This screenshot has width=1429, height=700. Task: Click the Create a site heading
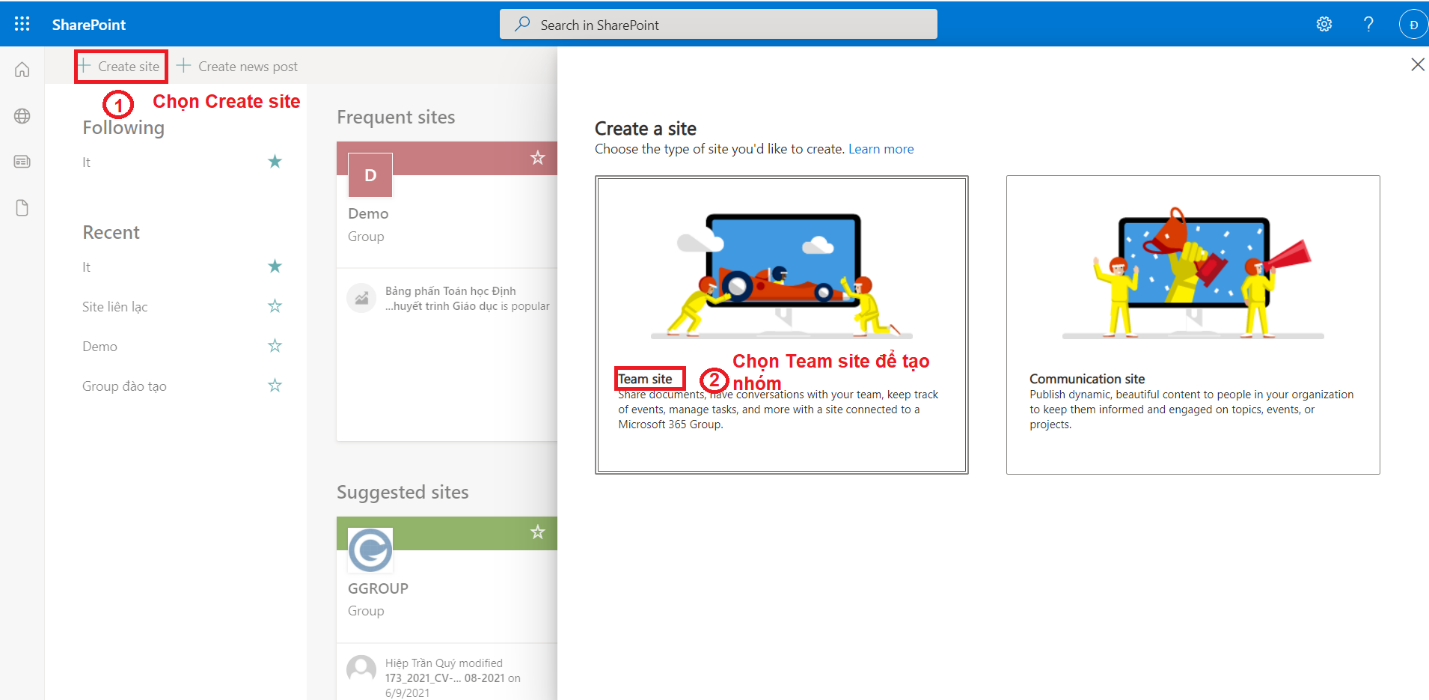pos(646,128)
